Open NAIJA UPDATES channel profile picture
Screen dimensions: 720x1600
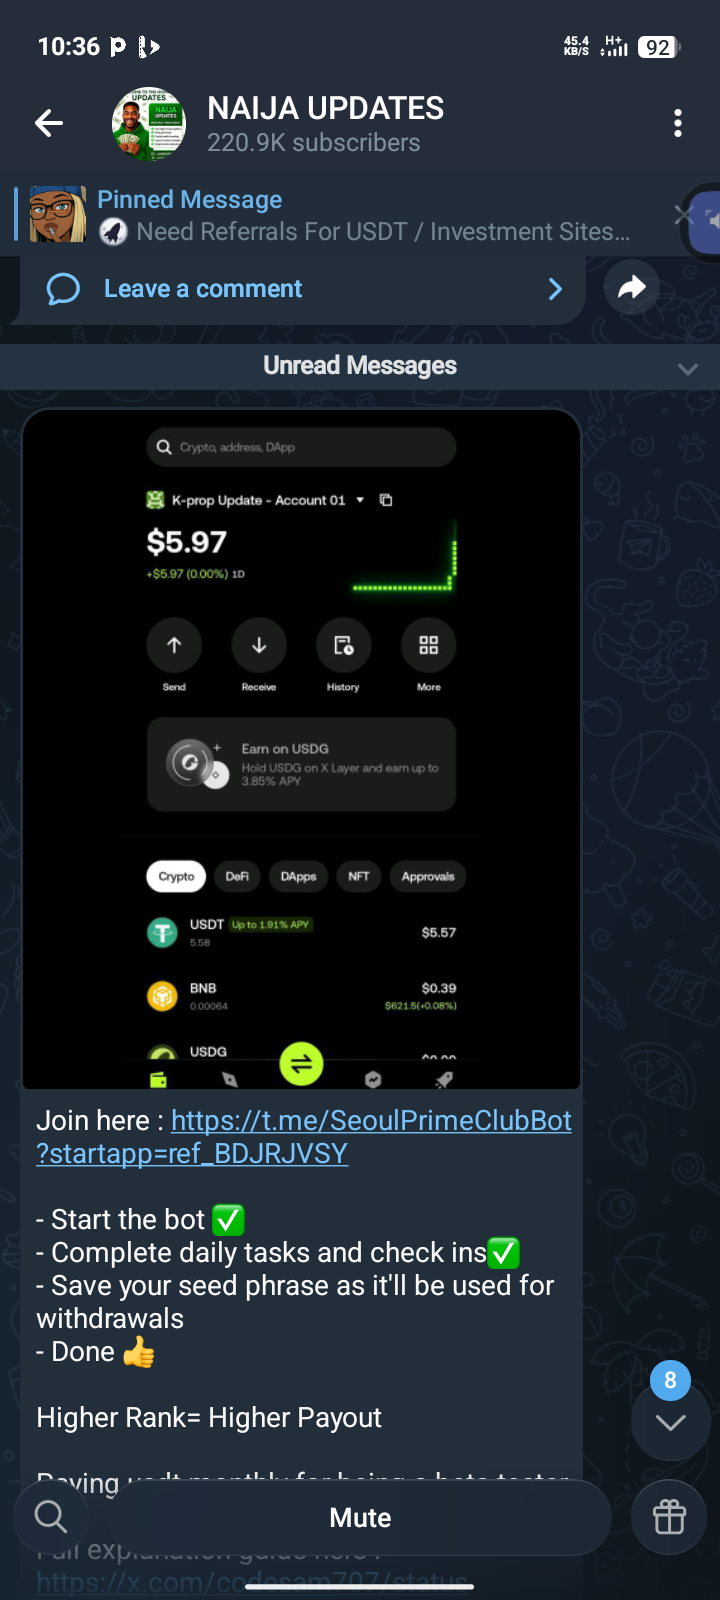point(149,124)
